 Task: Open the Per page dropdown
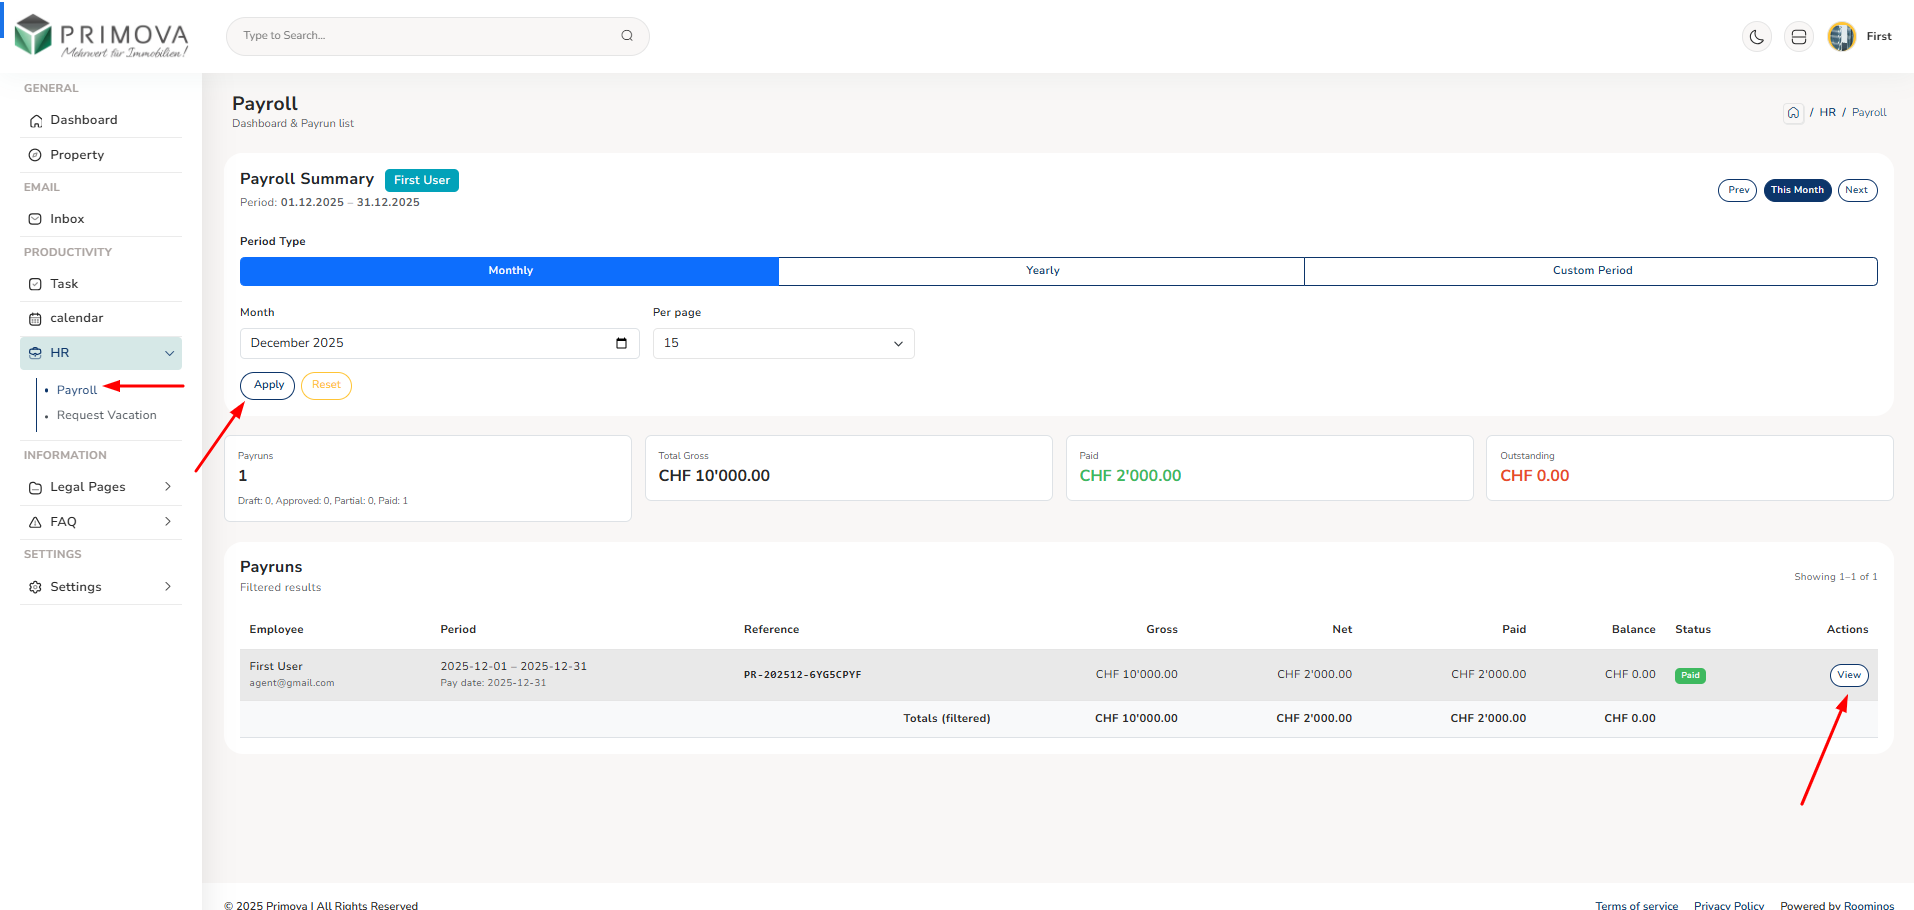[783, 343]
